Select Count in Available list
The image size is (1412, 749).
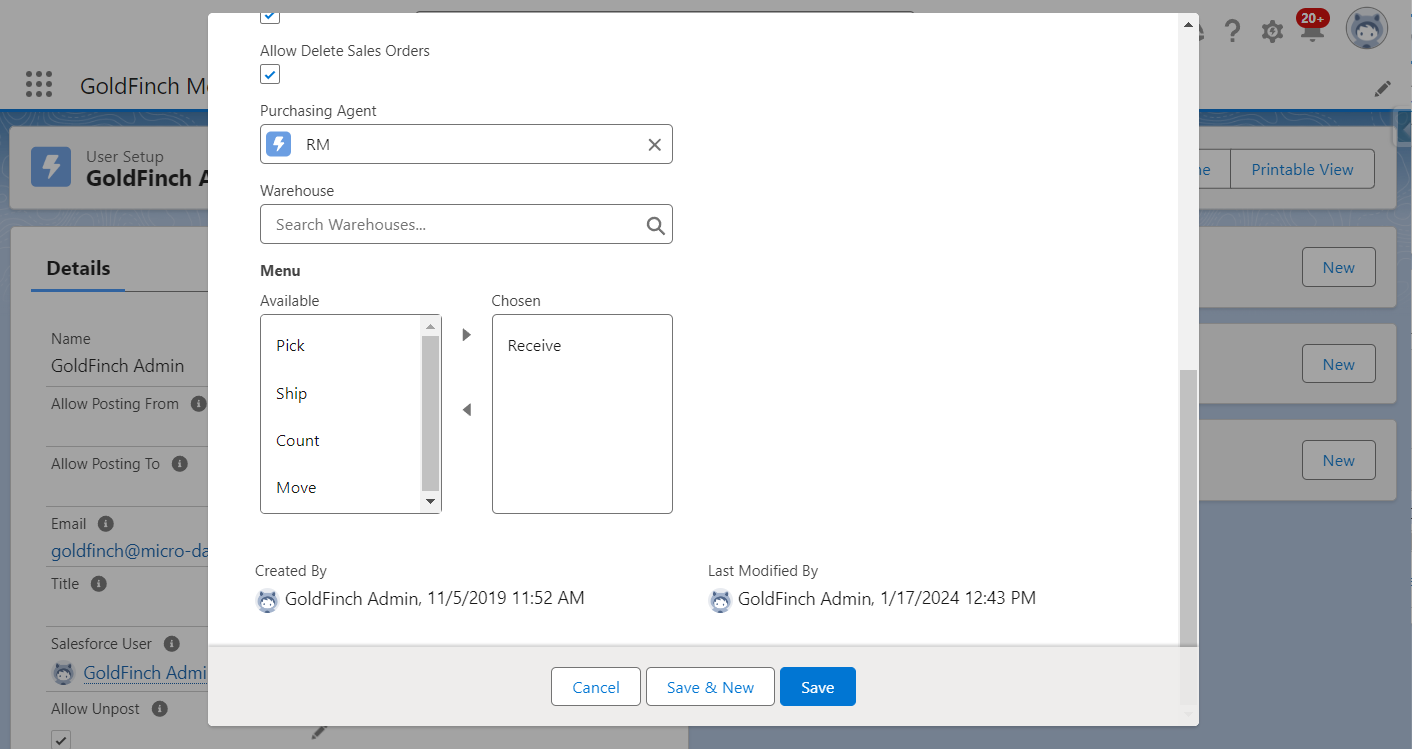coord(341,440)
